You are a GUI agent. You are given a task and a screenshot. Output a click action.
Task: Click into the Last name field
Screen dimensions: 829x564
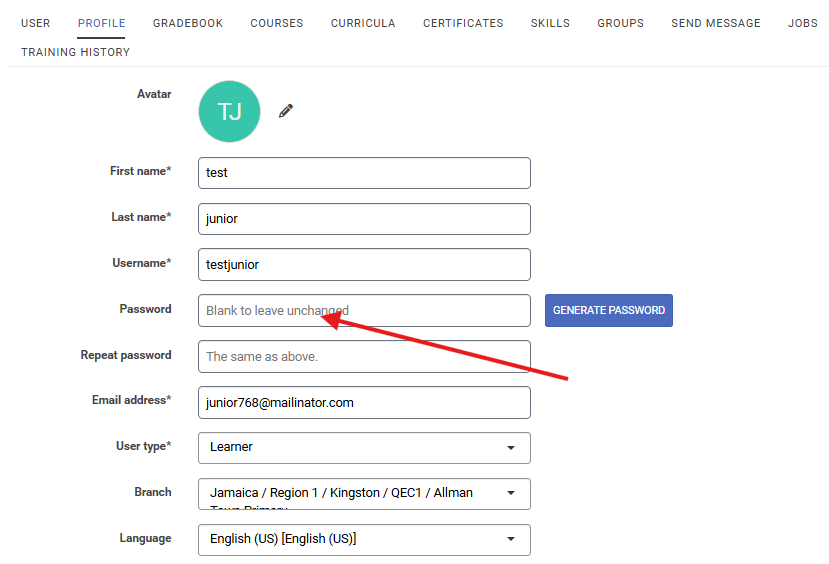click(364, 219)
